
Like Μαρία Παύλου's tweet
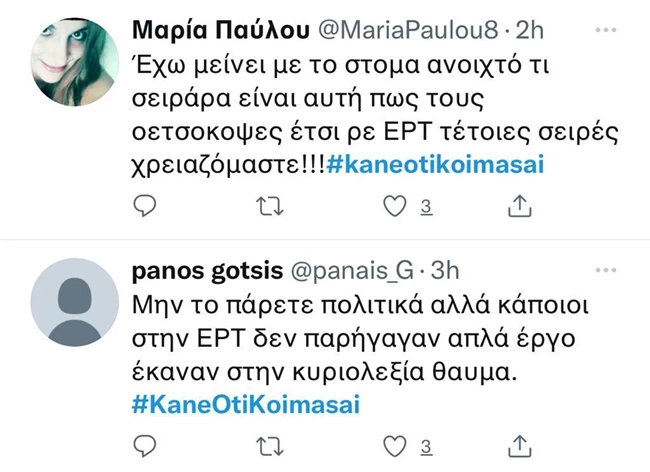(x=397, y=206)
